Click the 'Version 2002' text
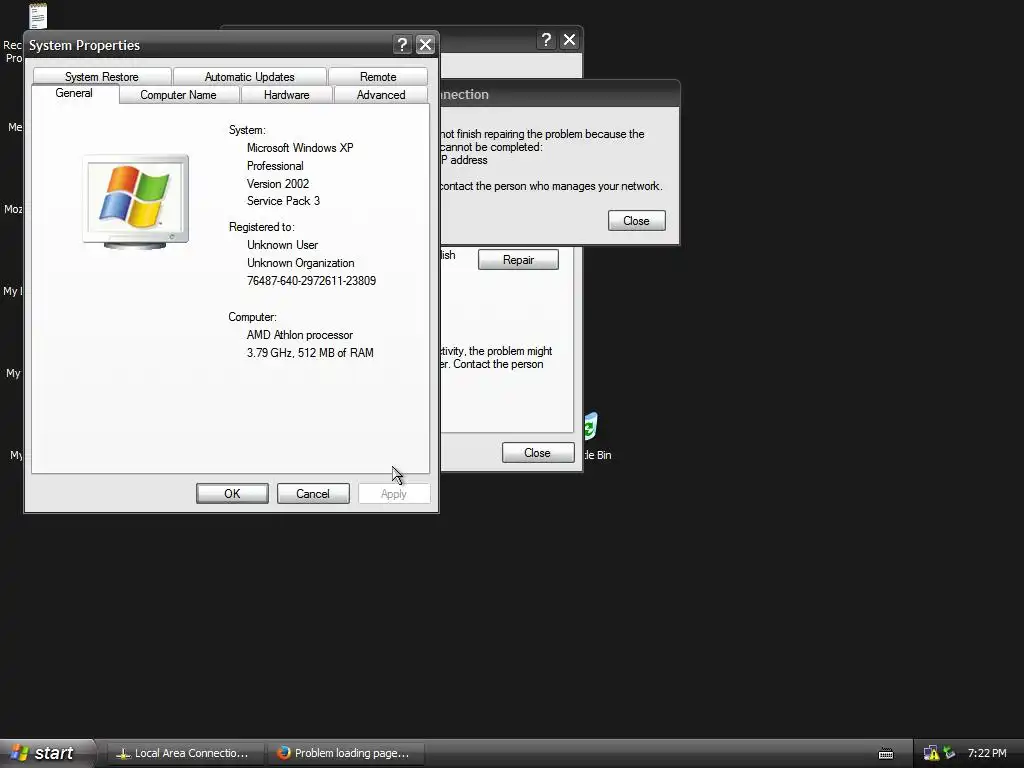Screen dimensions: 1024x768 278,184
